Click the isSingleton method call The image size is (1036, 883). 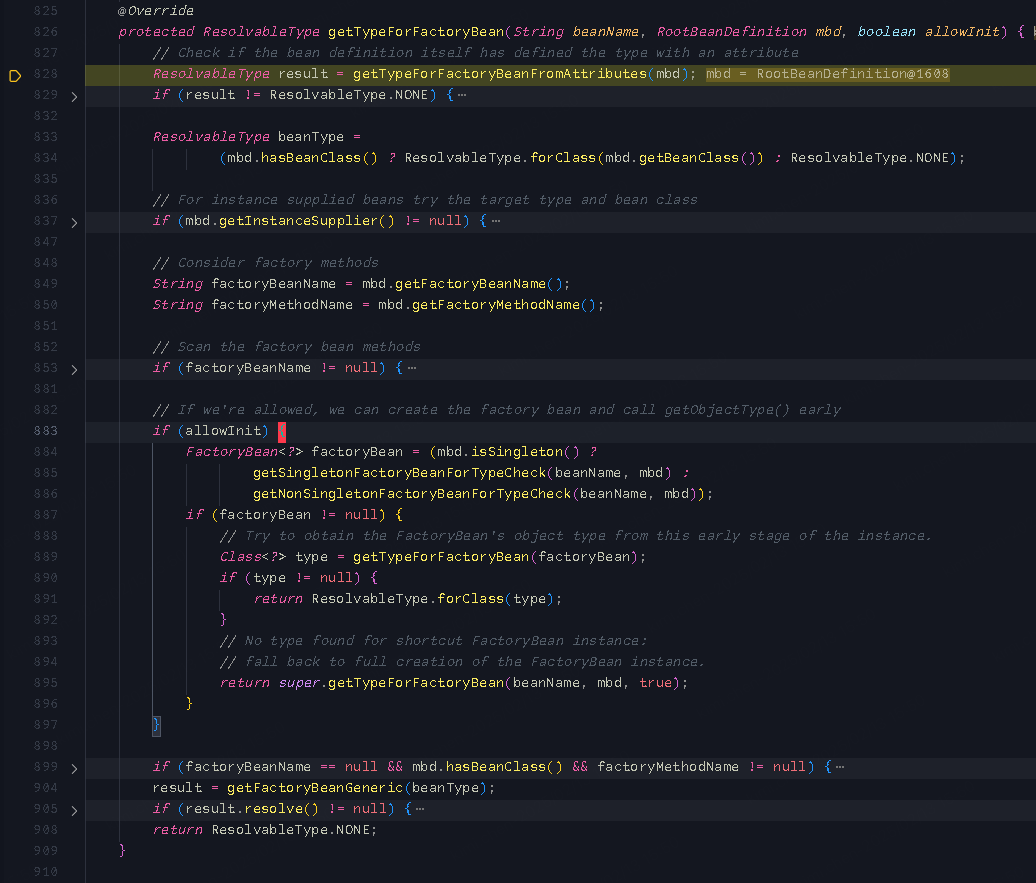tap(517, 452)
